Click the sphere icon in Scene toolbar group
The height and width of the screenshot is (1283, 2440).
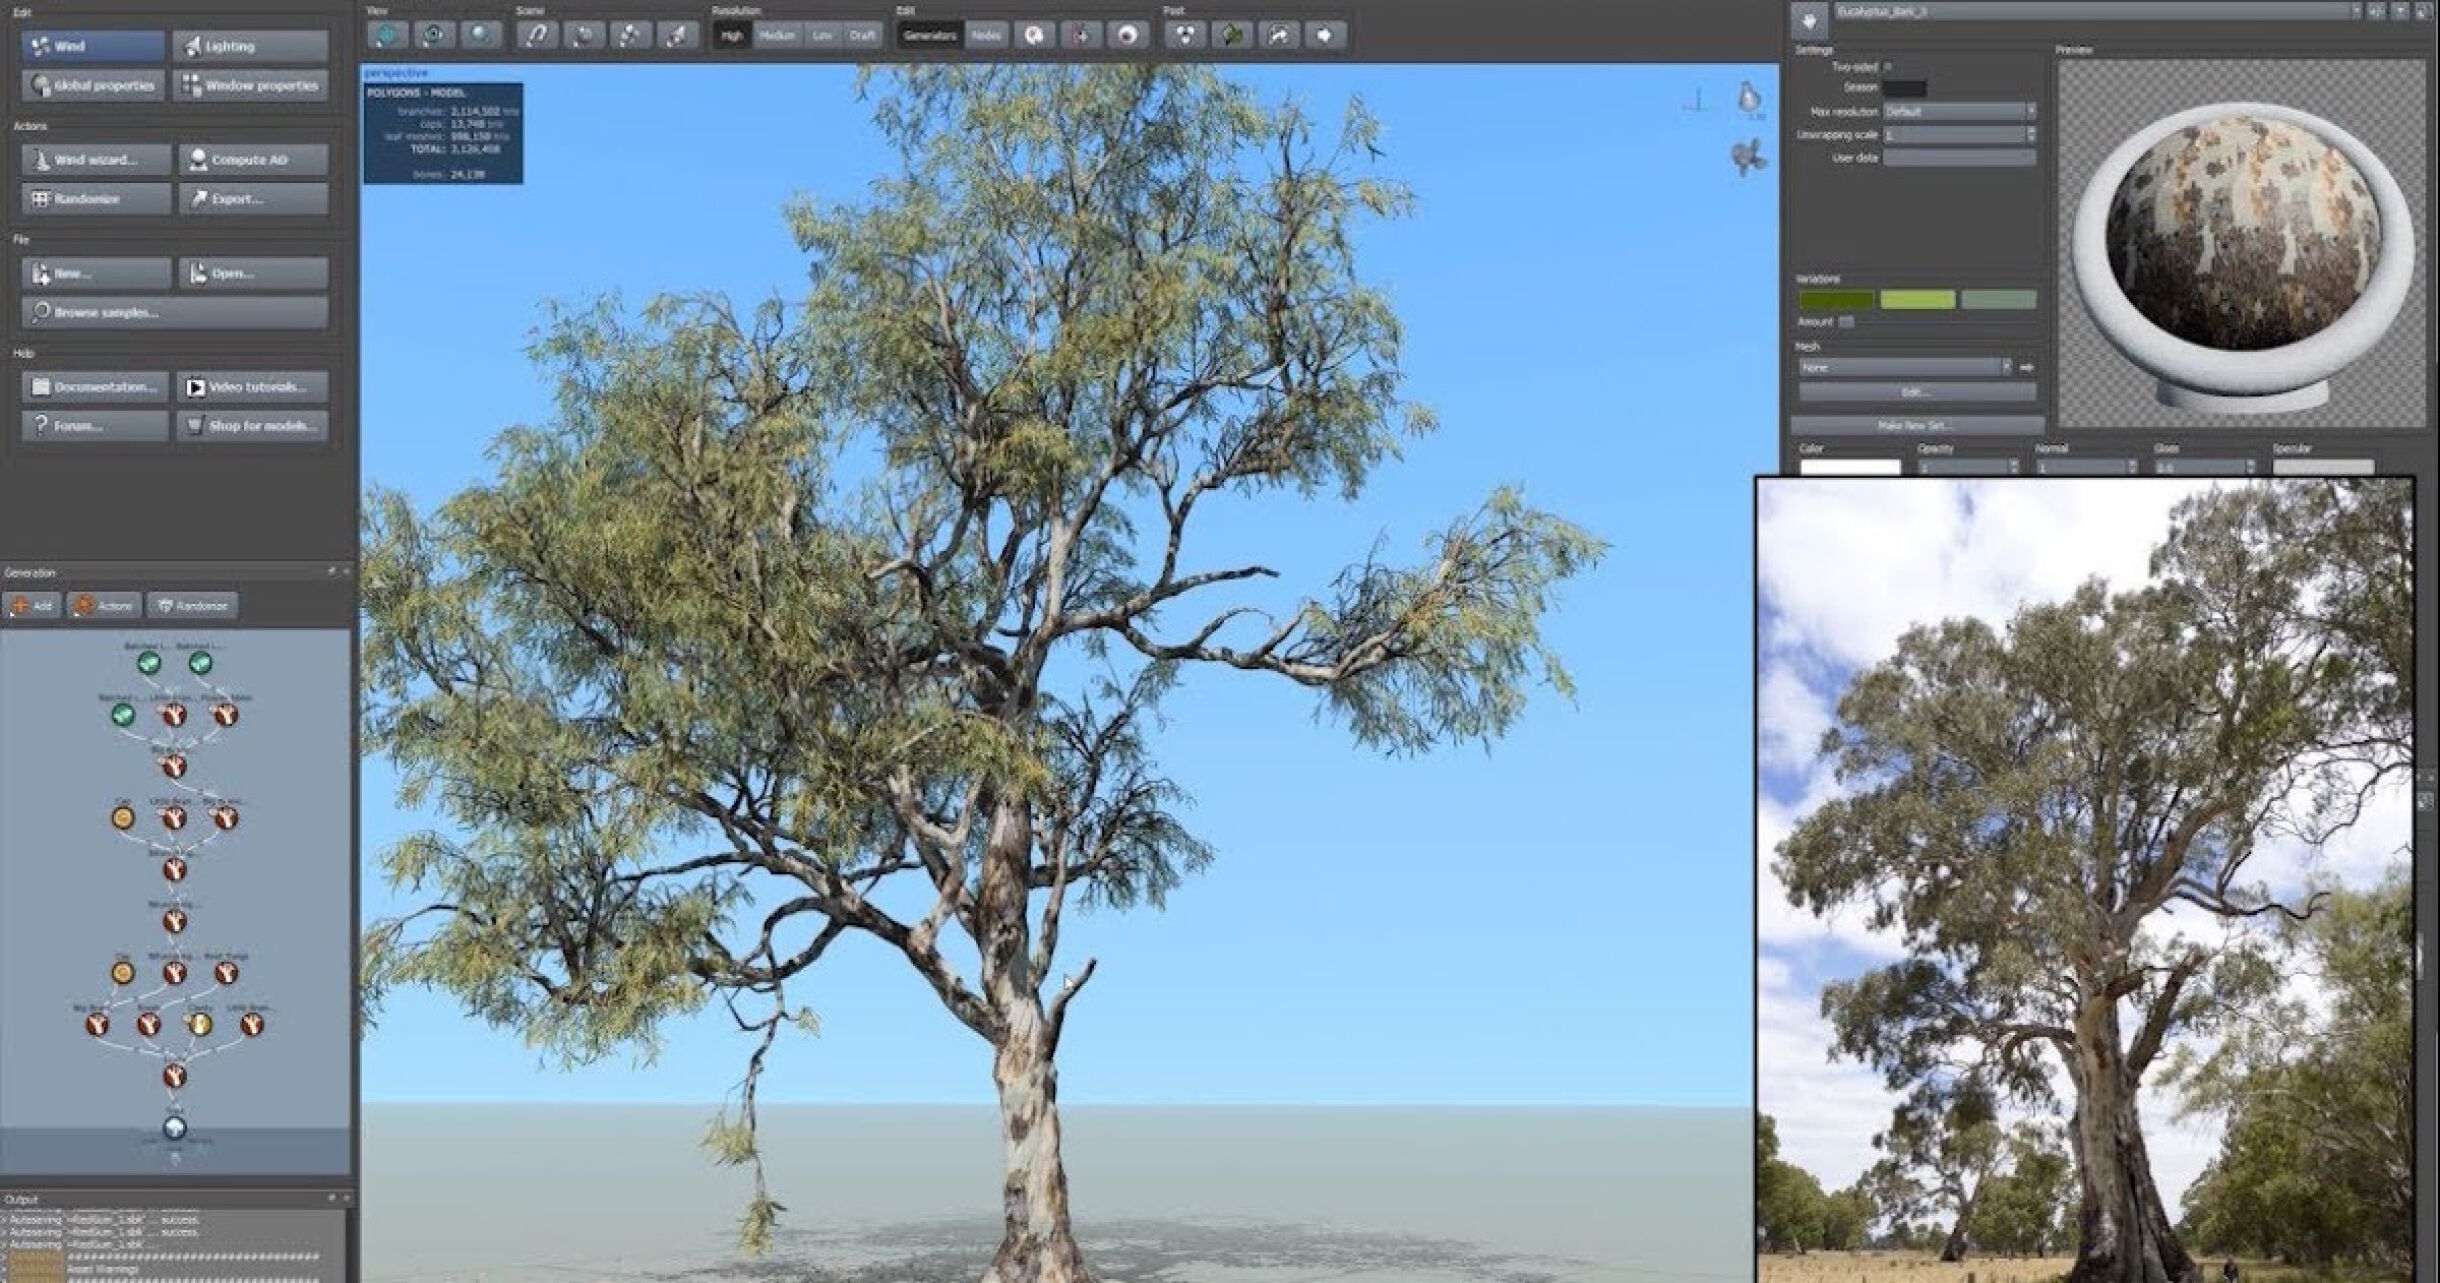pyautogui.click(x=584, y=35)
